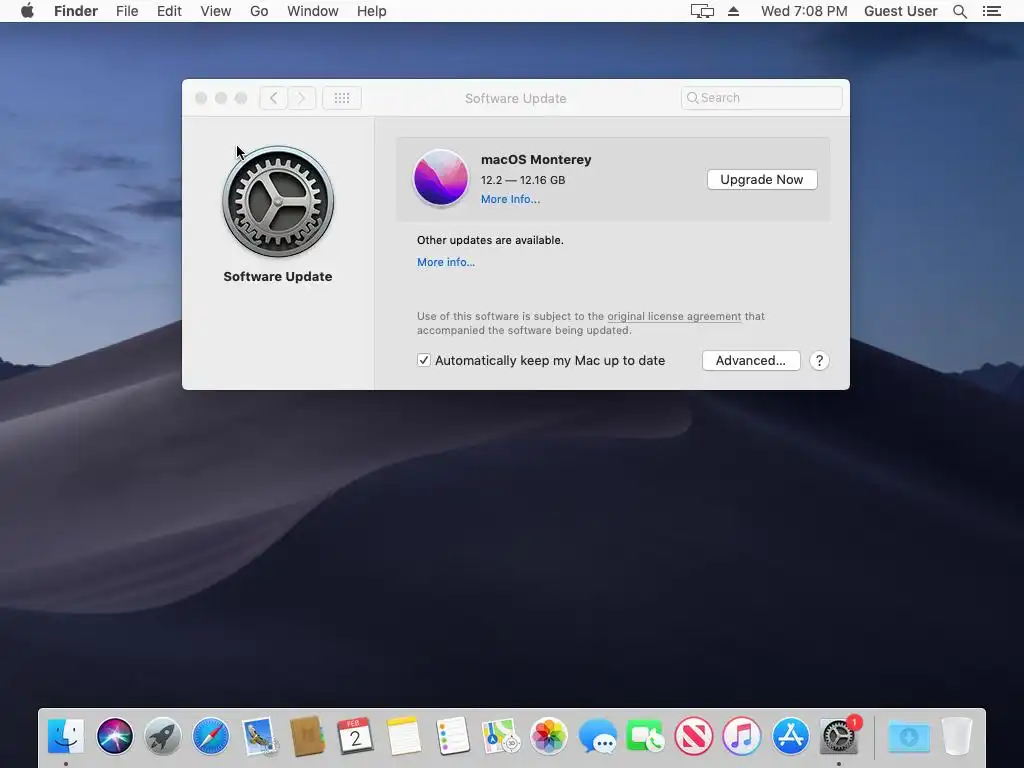Click the Wed 7:08 PM clock

point(804,11)
